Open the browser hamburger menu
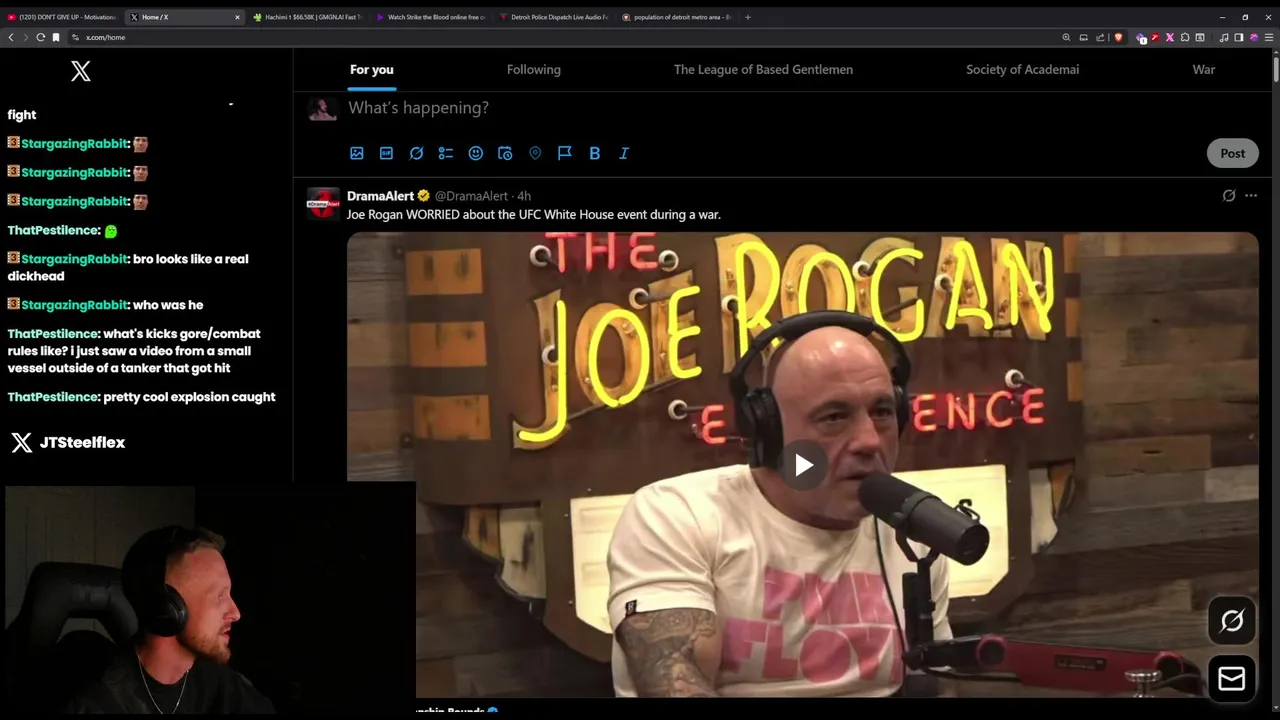 pyautogui.click(x=1269, y=37)
